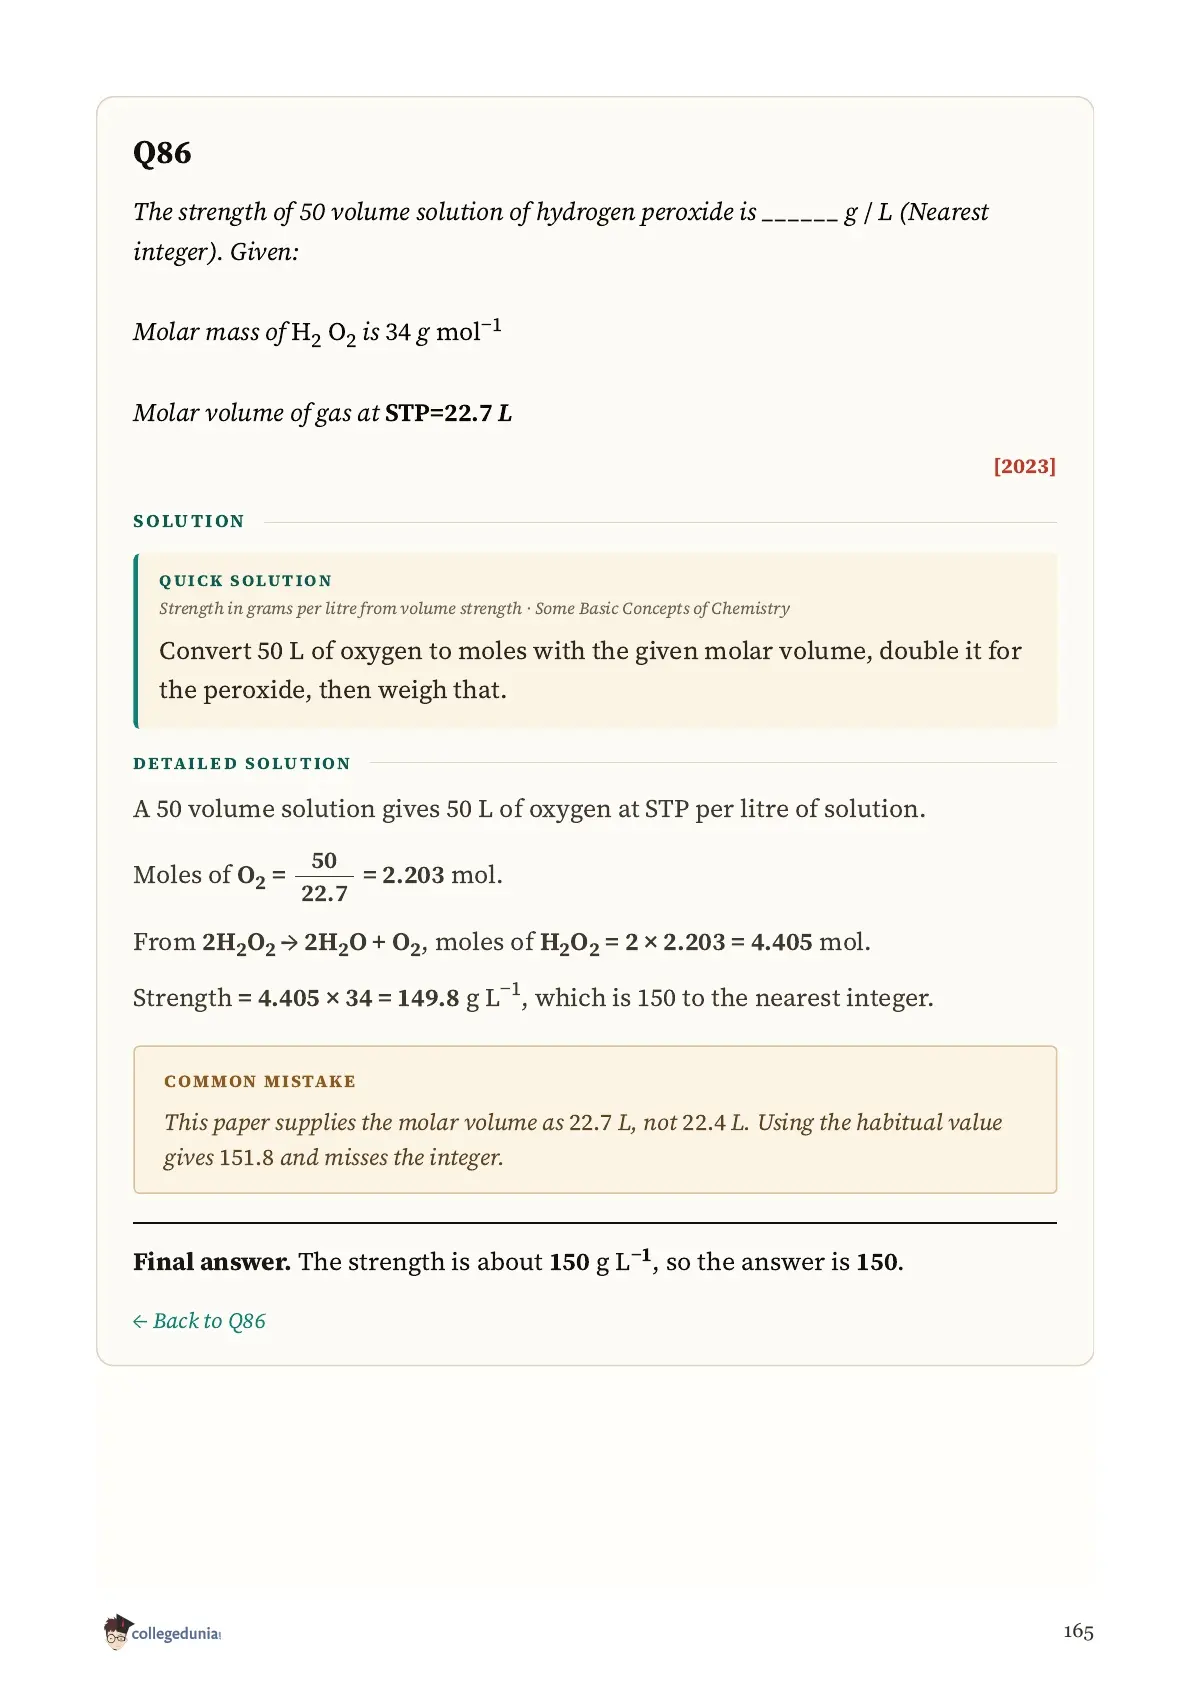Viewport: 1190px width, 1684px height.
Task: Click the SOLUTION section label
Action: click(x=189, y=521)
